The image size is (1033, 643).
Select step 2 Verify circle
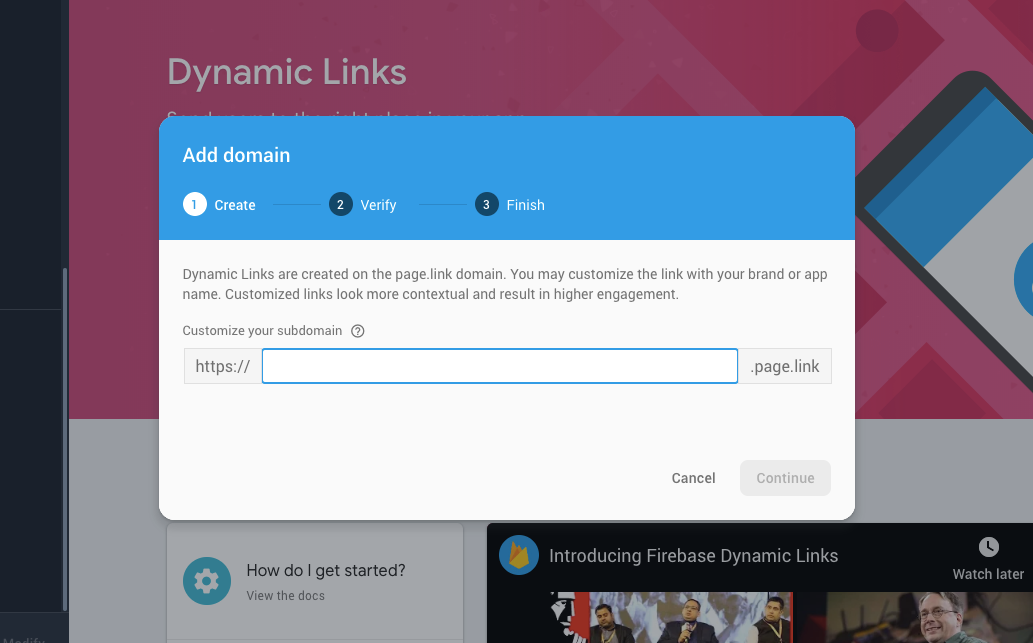[x=341, y=204]
